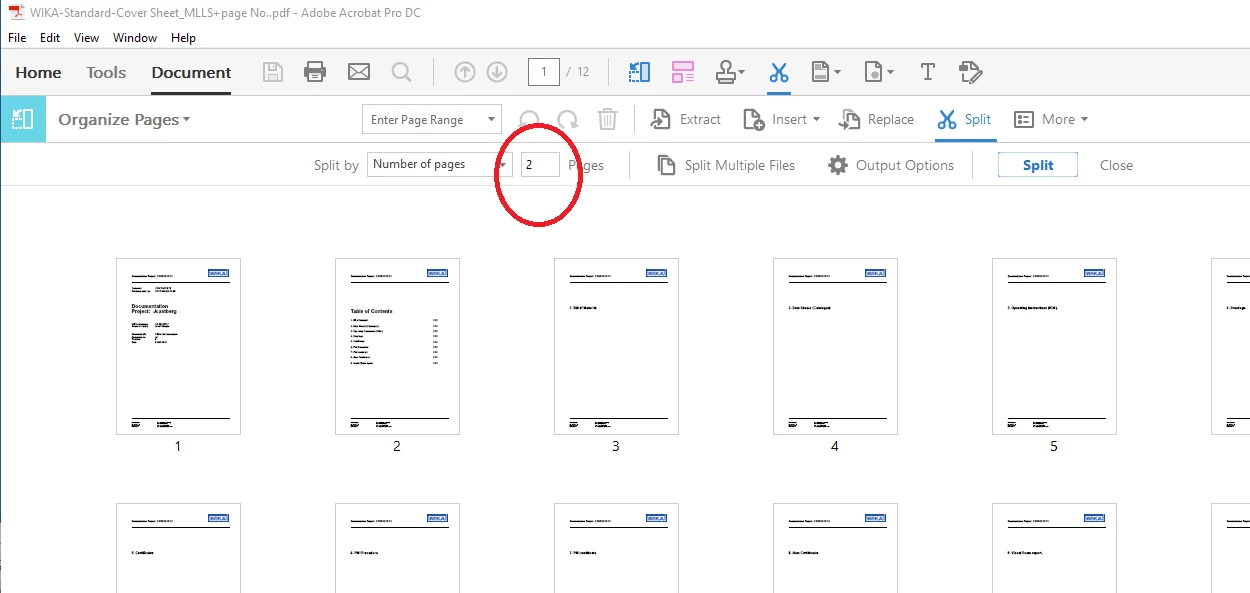Go to previous page arrow icon

[x=465, y=72]
